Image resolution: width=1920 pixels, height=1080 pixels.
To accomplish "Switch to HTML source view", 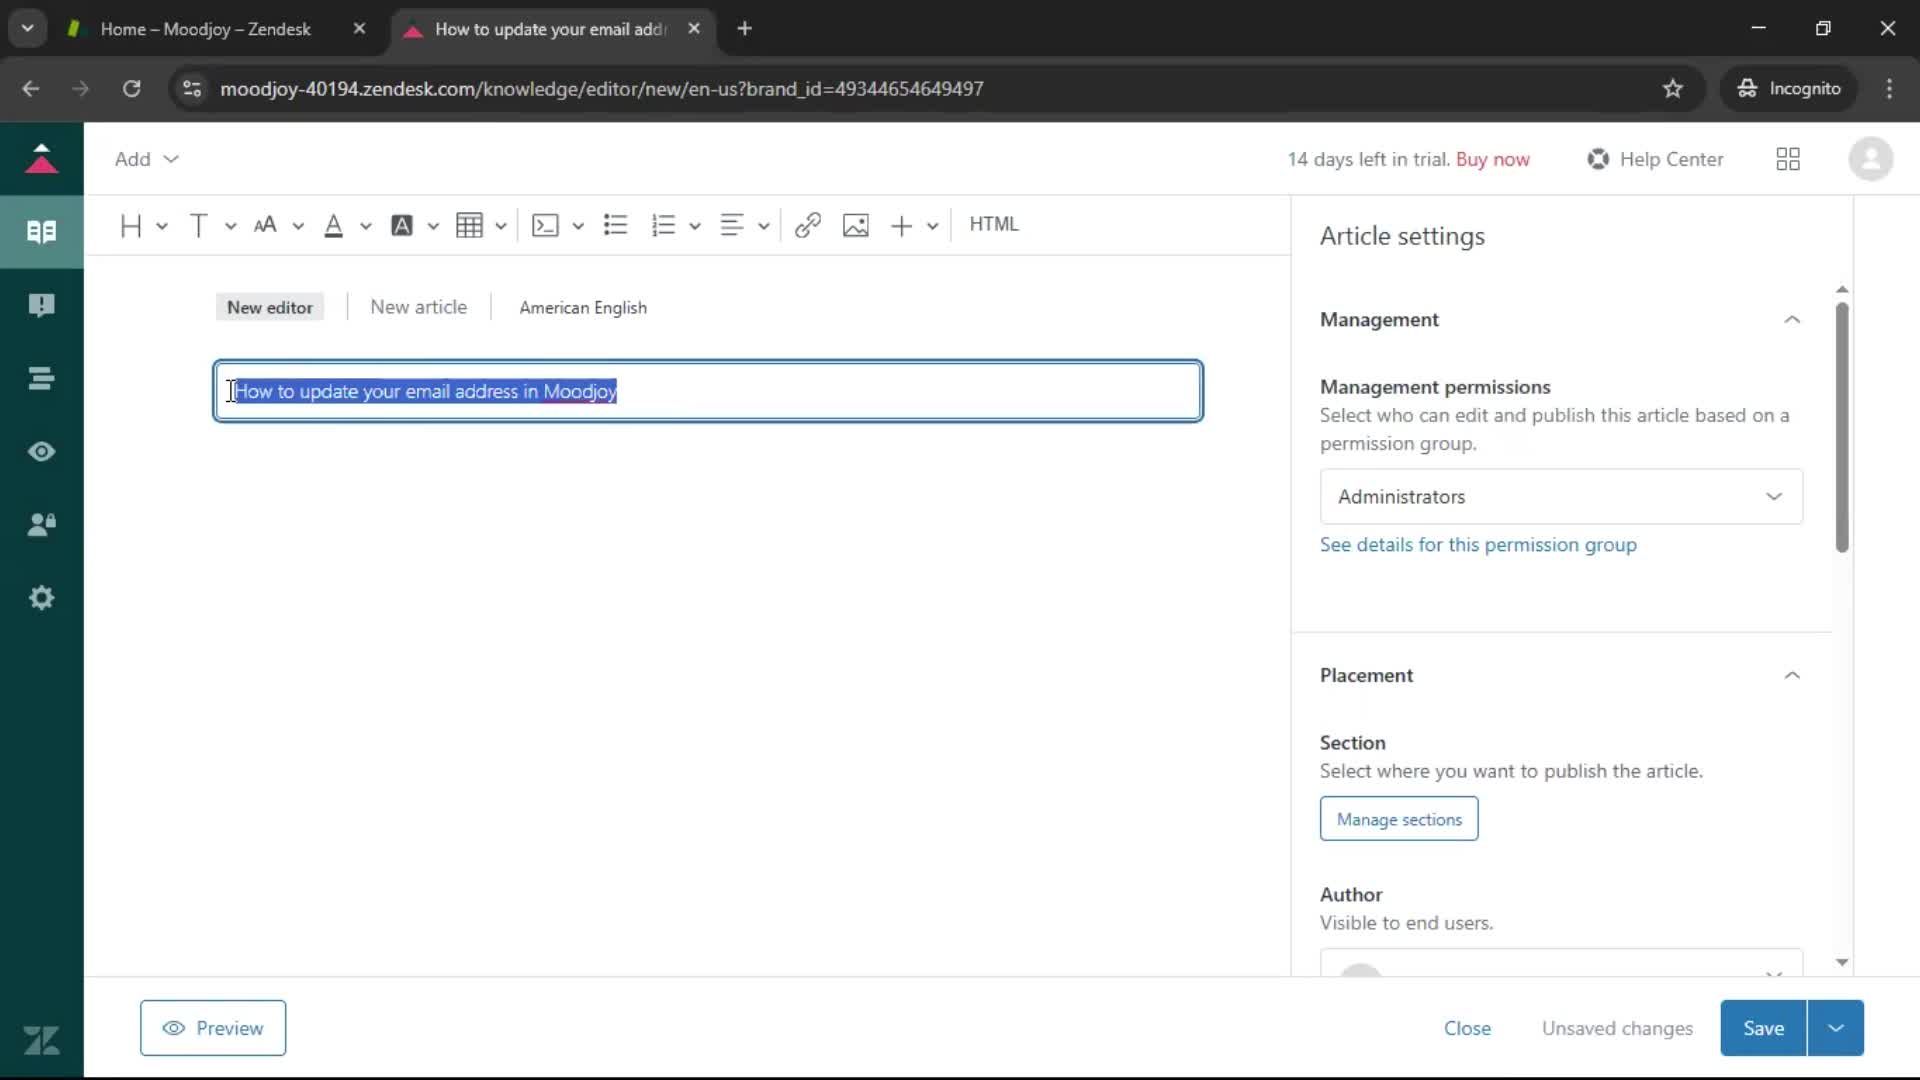I will coord(993,224).
